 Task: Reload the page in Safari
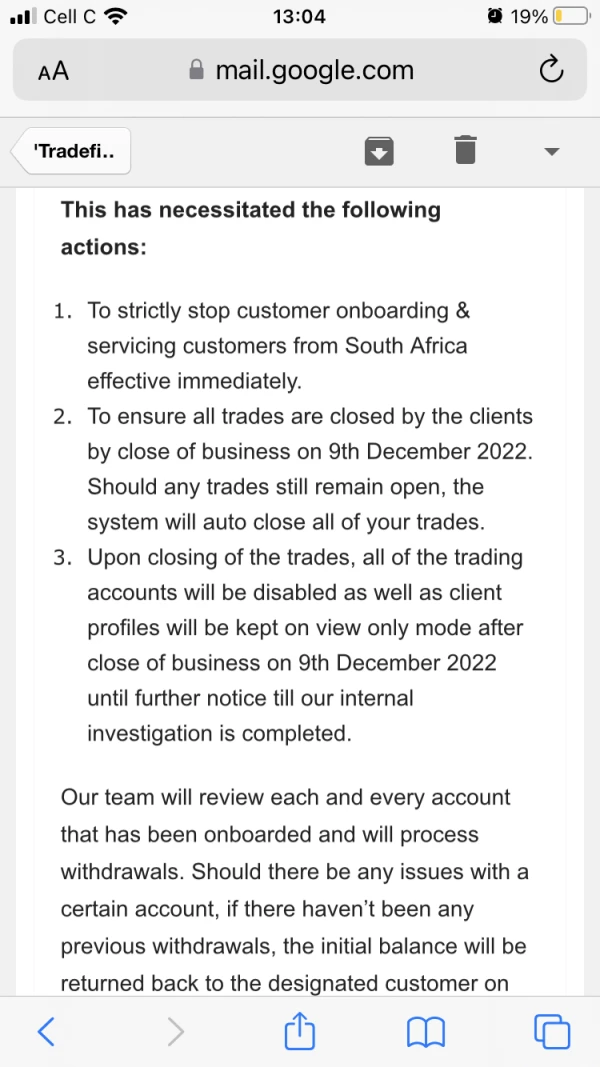[x=551, y=70]
